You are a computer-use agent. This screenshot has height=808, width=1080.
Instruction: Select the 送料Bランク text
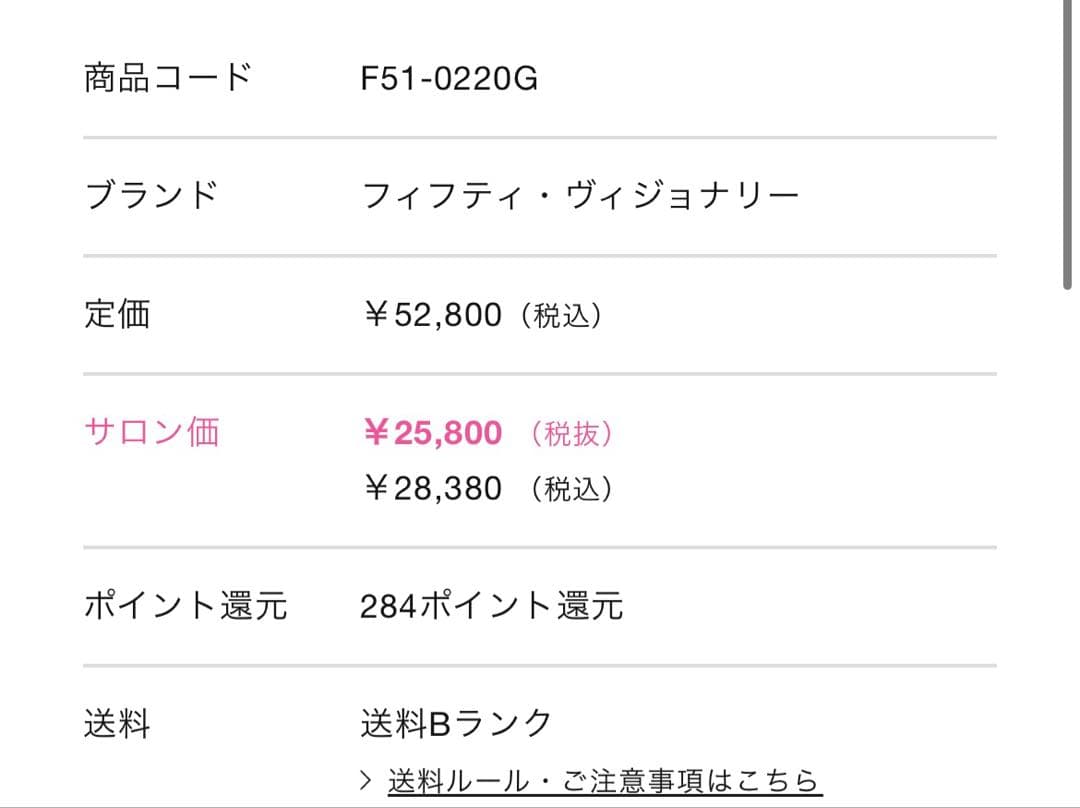(x=456, y=723)
